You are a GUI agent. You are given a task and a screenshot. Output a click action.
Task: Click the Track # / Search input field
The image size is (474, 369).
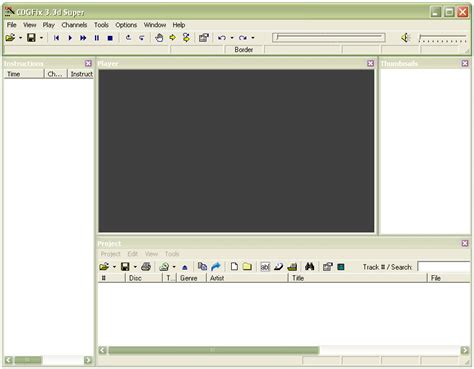click(444, 267)
